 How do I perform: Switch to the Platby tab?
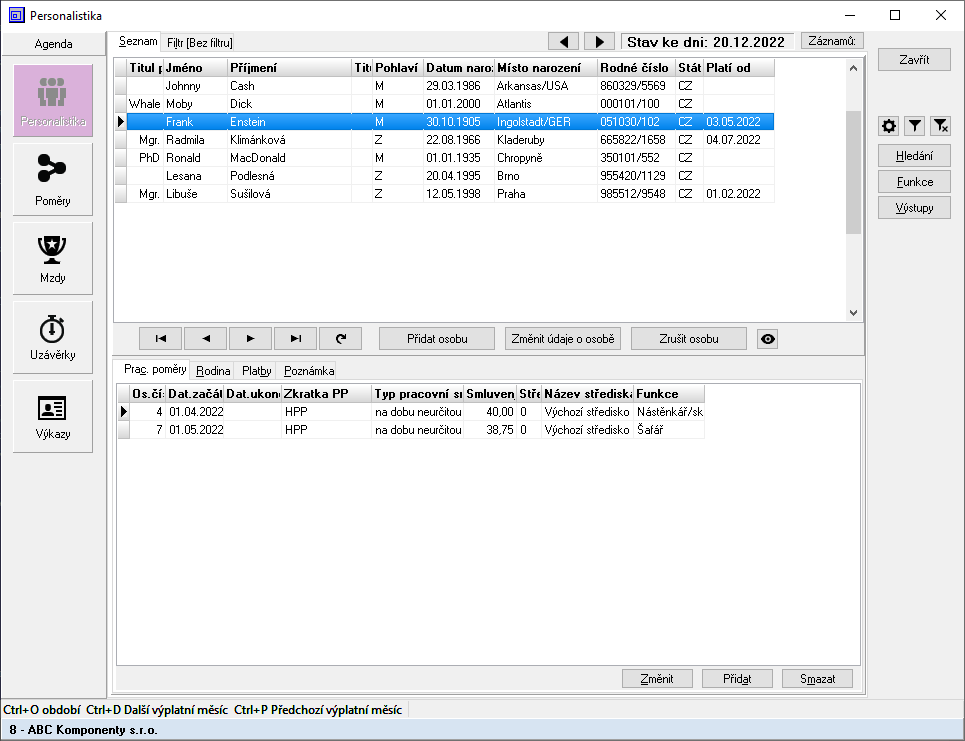(x=256, y=371)
